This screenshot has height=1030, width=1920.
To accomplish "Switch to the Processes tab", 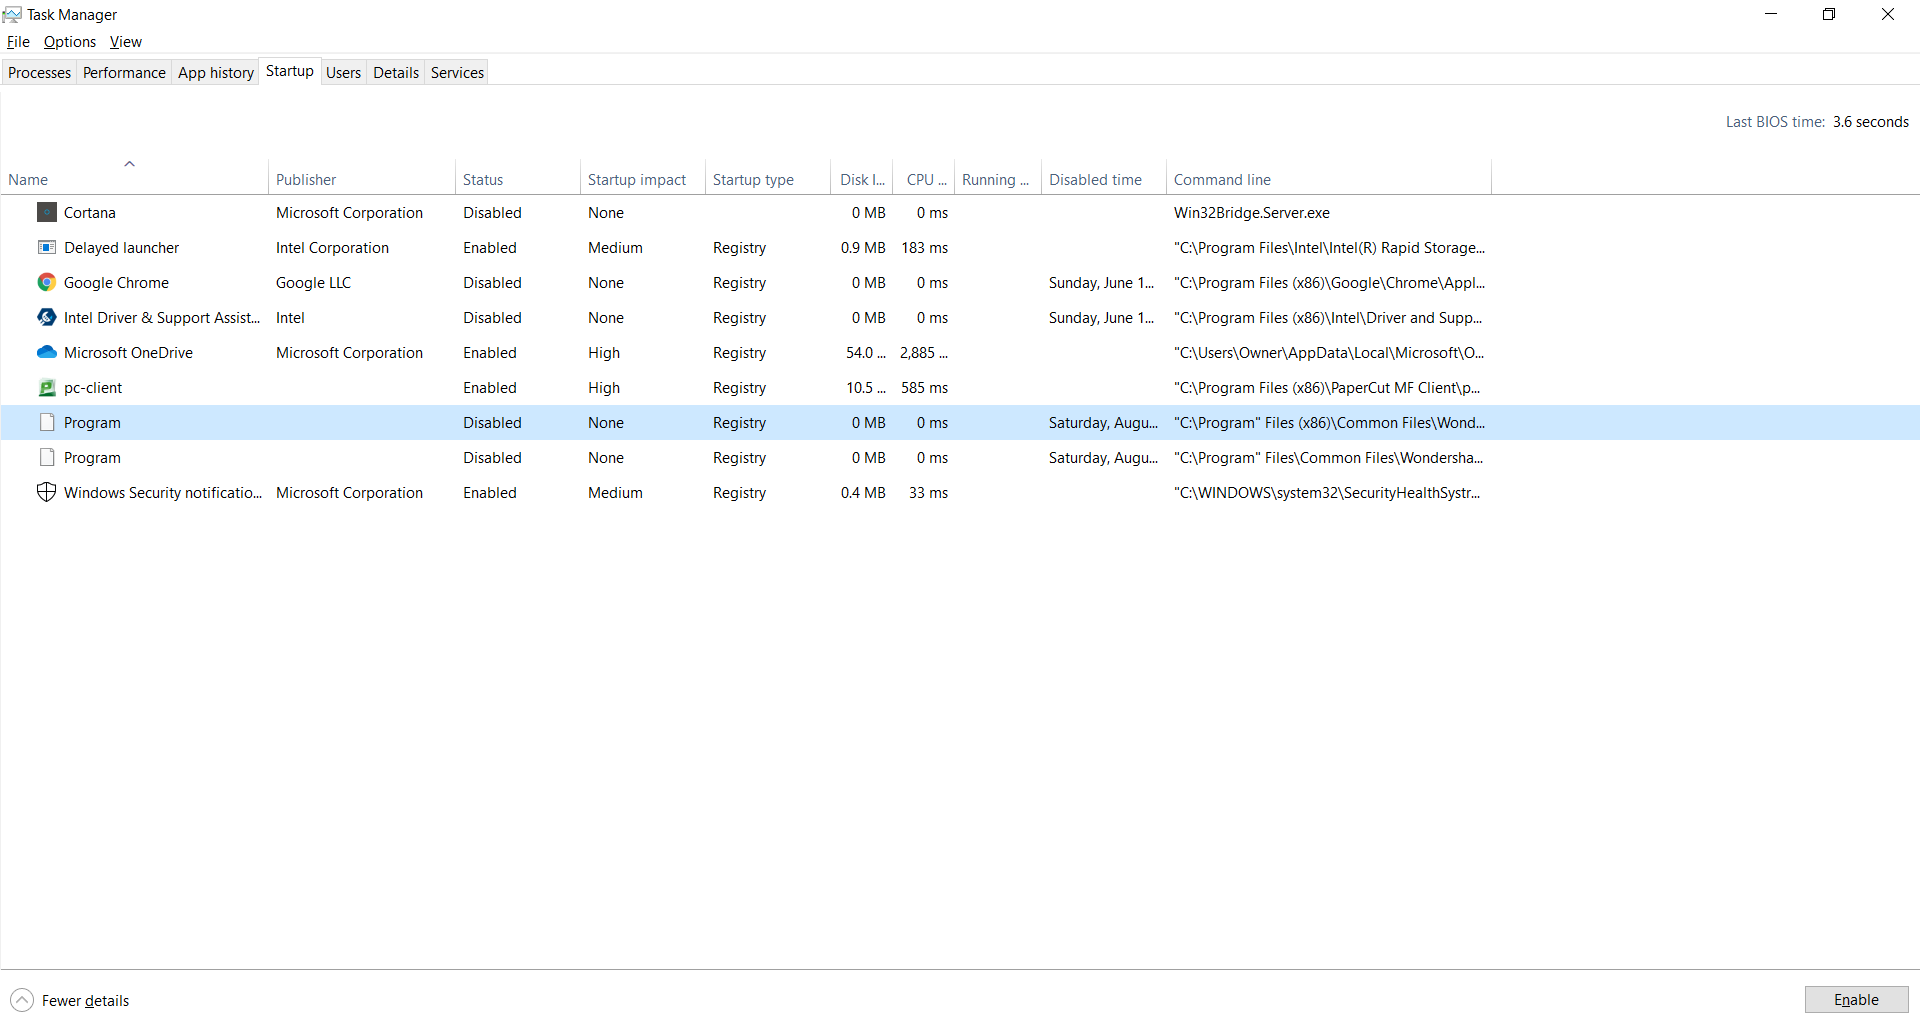I will pyautogui.click(x=40, y=72).
